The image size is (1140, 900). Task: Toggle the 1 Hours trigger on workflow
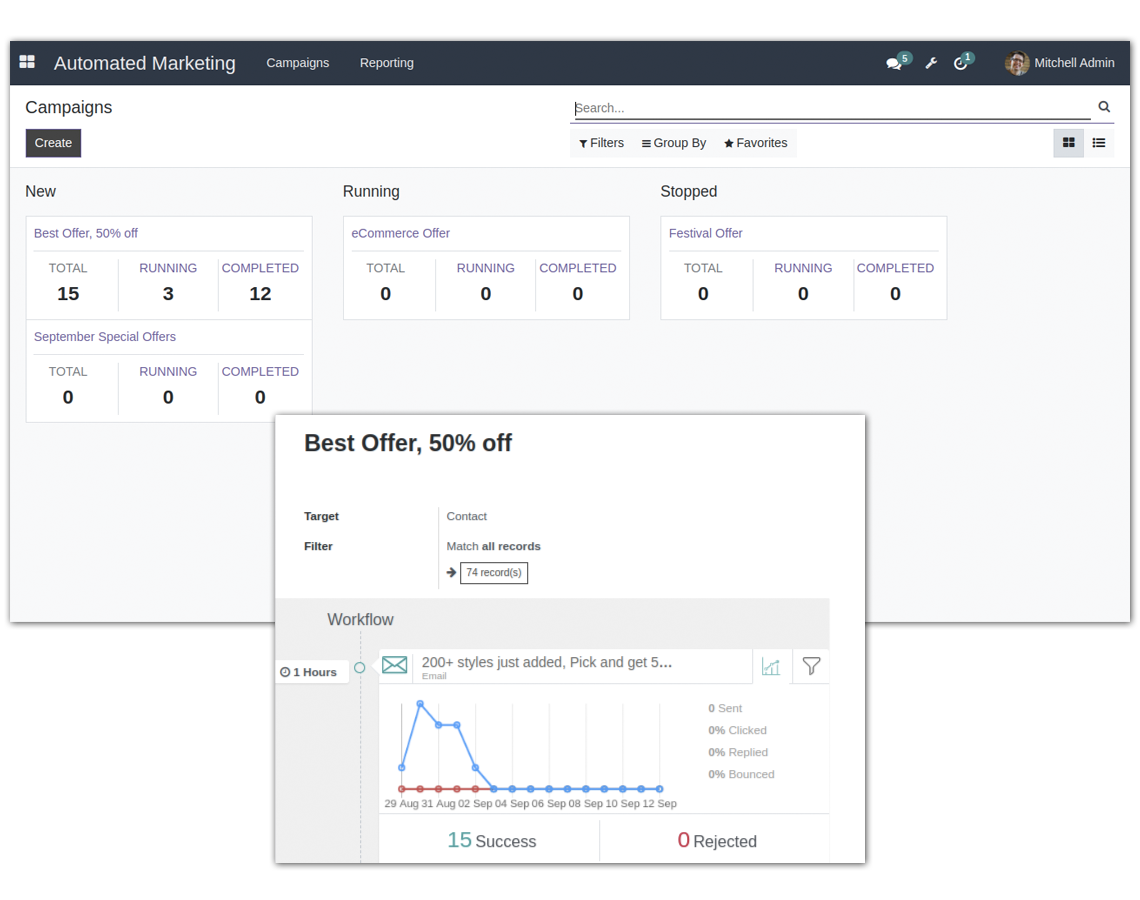[x=311, y=671]
